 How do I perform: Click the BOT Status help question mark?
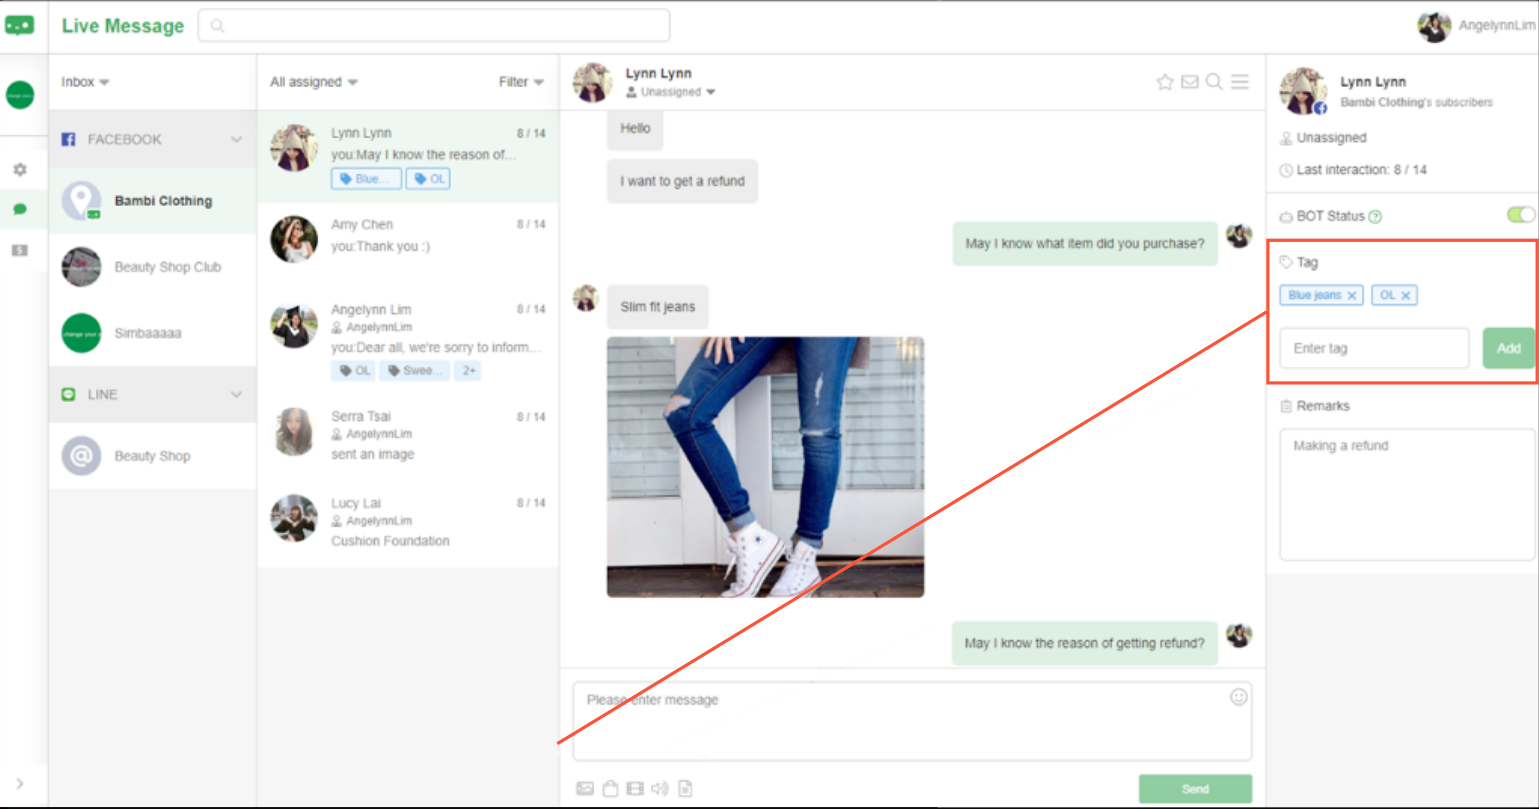point(1375,216)
